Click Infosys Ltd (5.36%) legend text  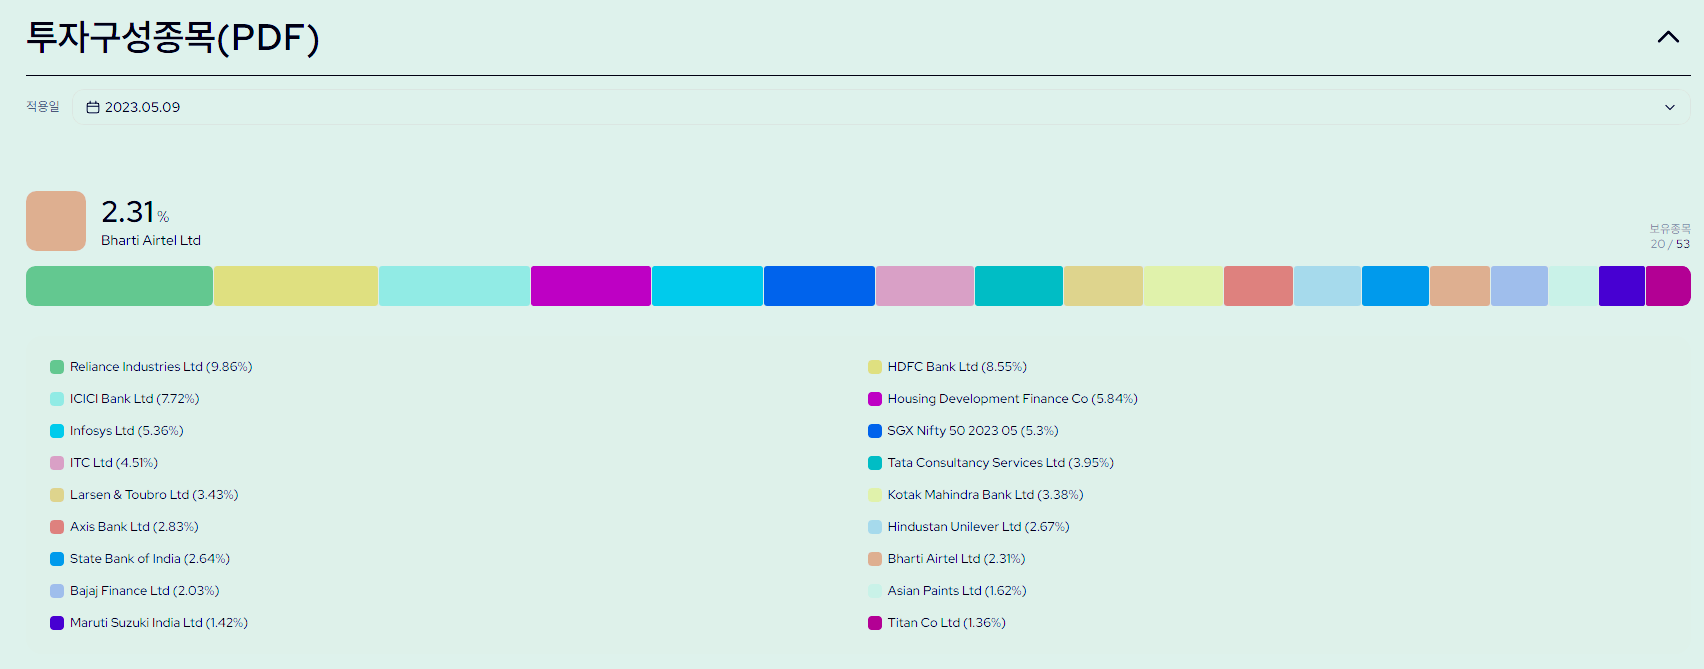coord(127,431)
